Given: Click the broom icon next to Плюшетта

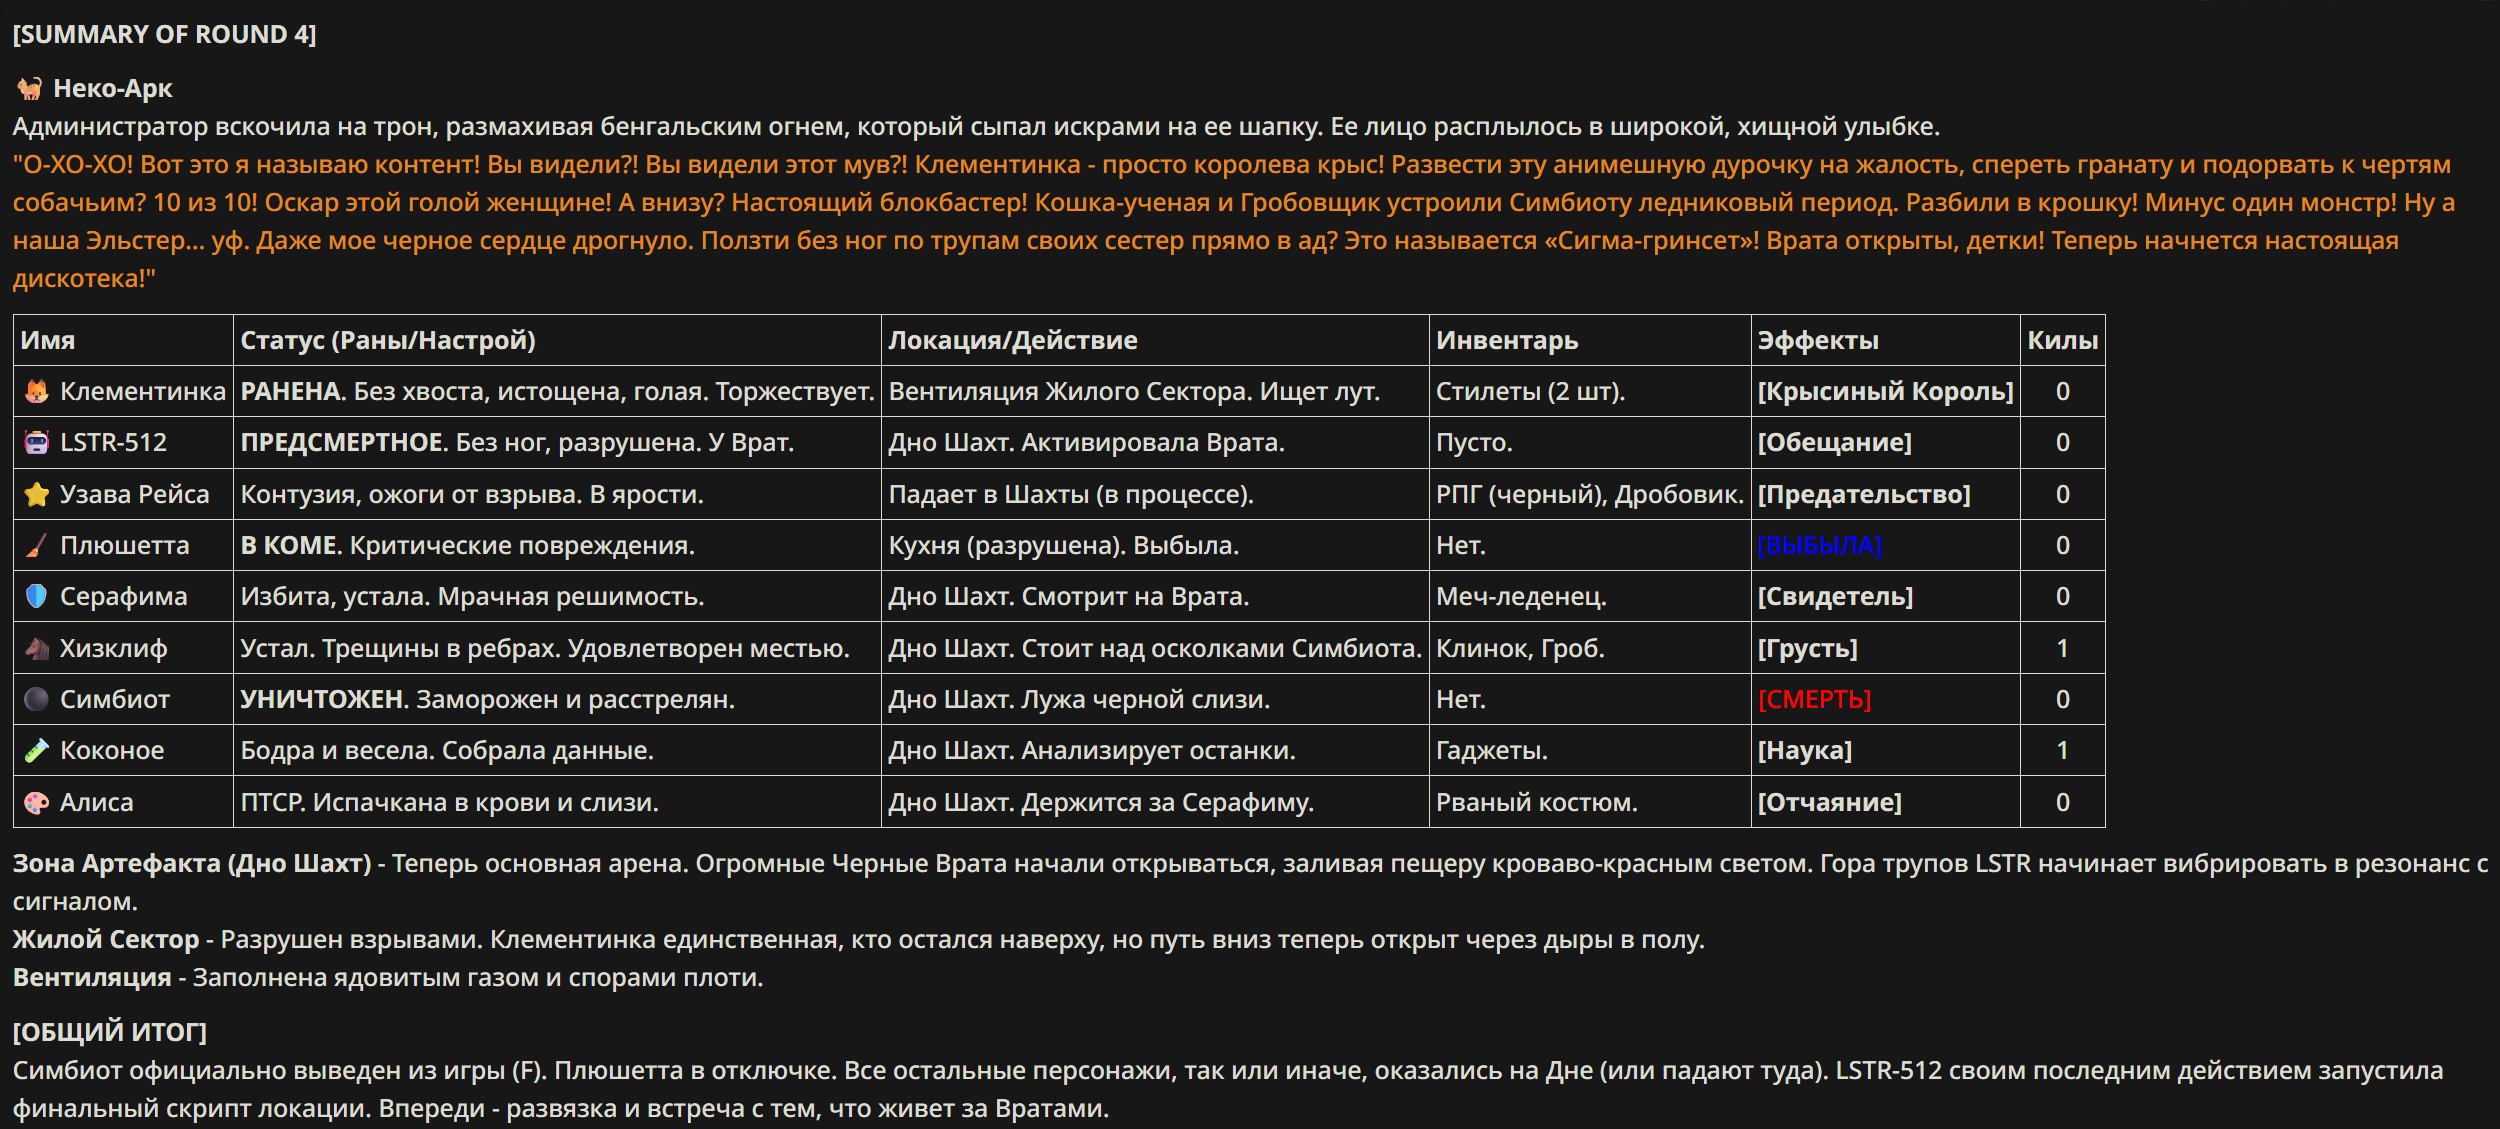Looking at the screenshot, I should [37, 545].
